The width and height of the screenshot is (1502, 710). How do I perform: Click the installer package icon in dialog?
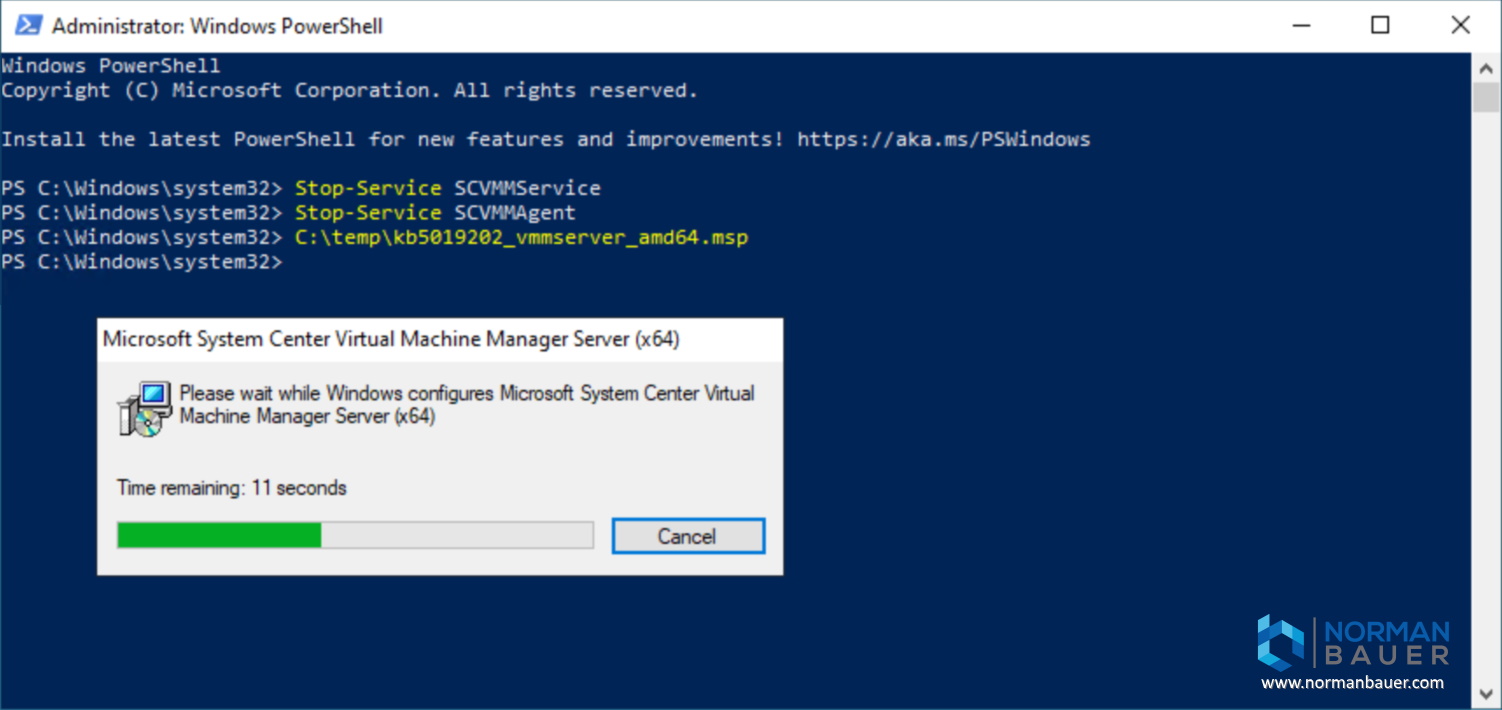(145, 408)
